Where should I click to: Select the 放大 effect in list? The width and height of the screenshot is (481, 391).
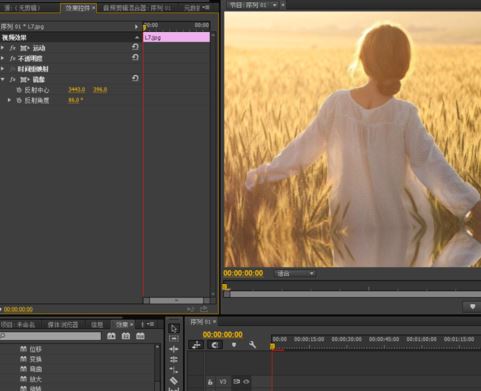tap(35, 379)
